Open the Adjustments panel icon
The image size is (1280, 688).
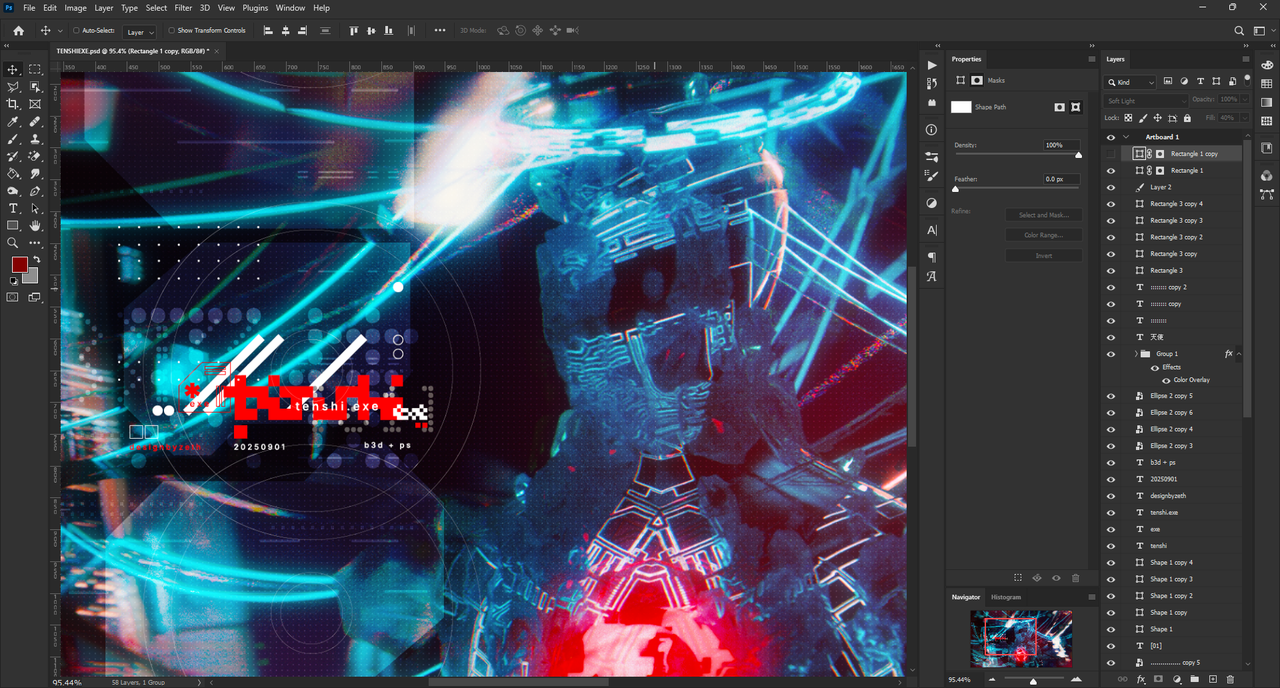[x=931, y=203]
